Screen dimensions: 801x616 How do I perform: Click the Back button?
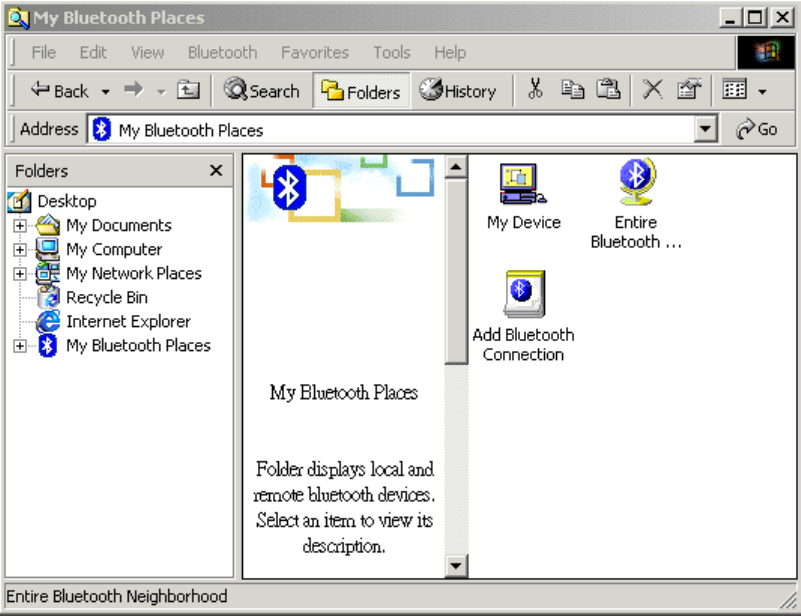pos(59,90)
